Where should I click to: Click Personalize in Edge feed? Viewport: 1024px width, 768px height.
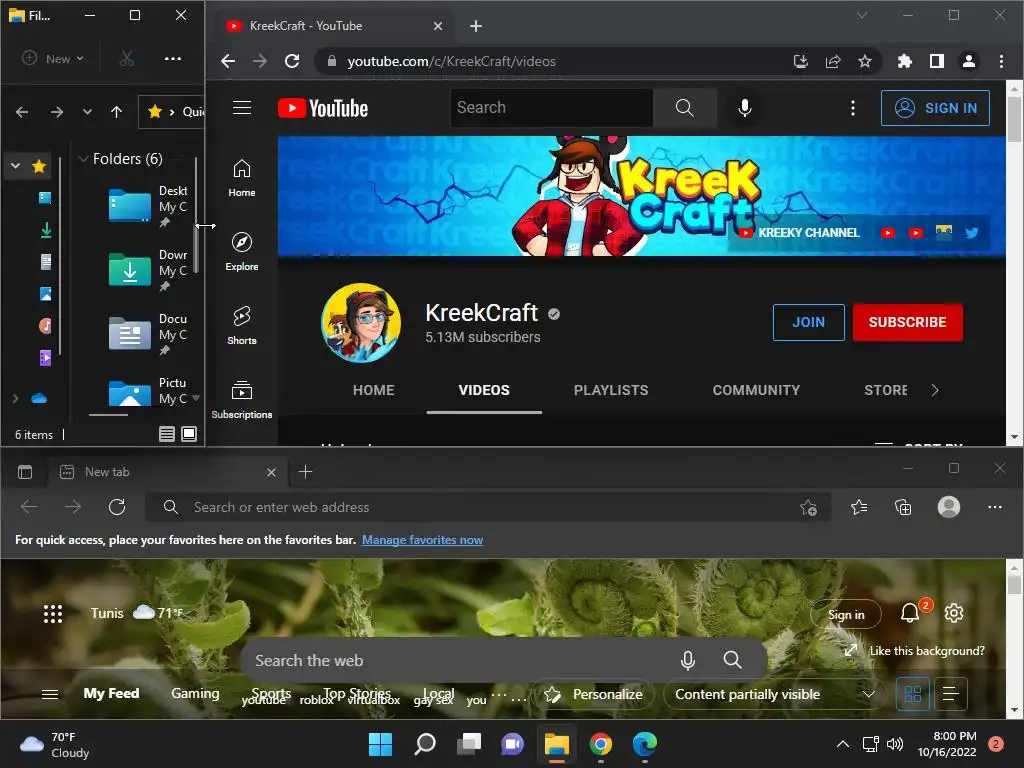(592, 694)
